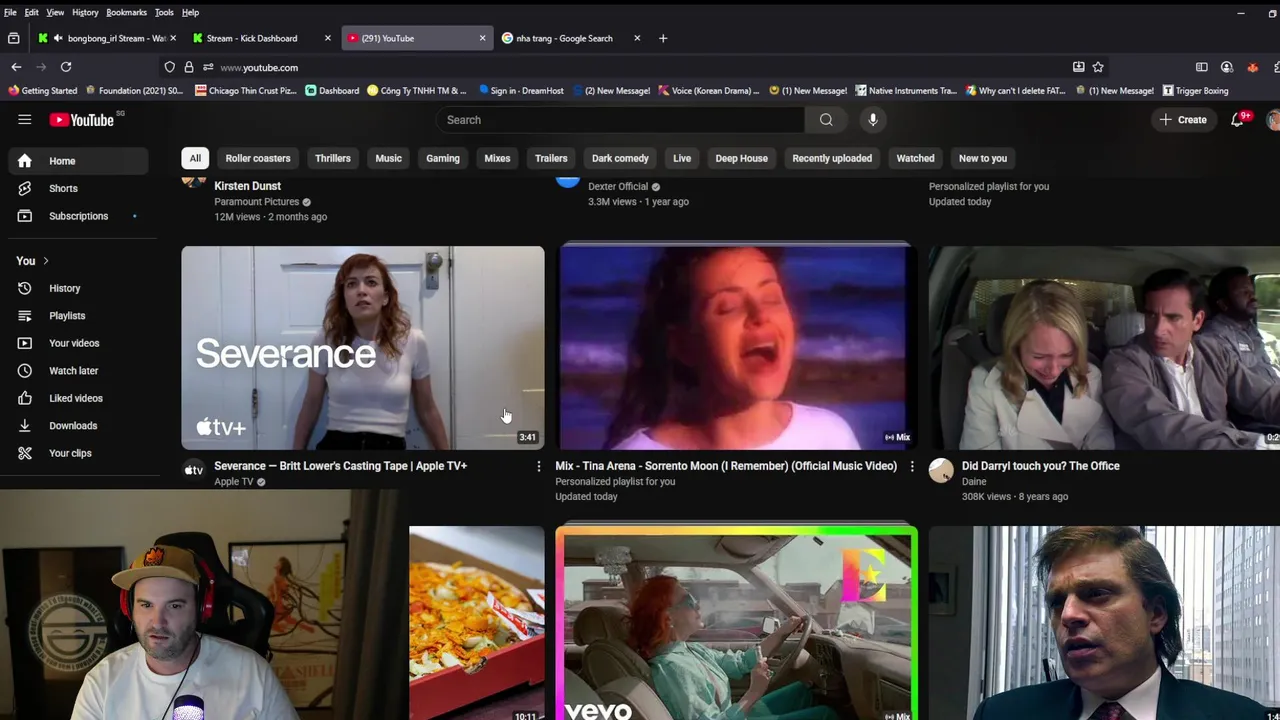The width and height of the screenshot is (1280, 720).
Task: Open Liked videos in the sidebar
Action: 79,398
